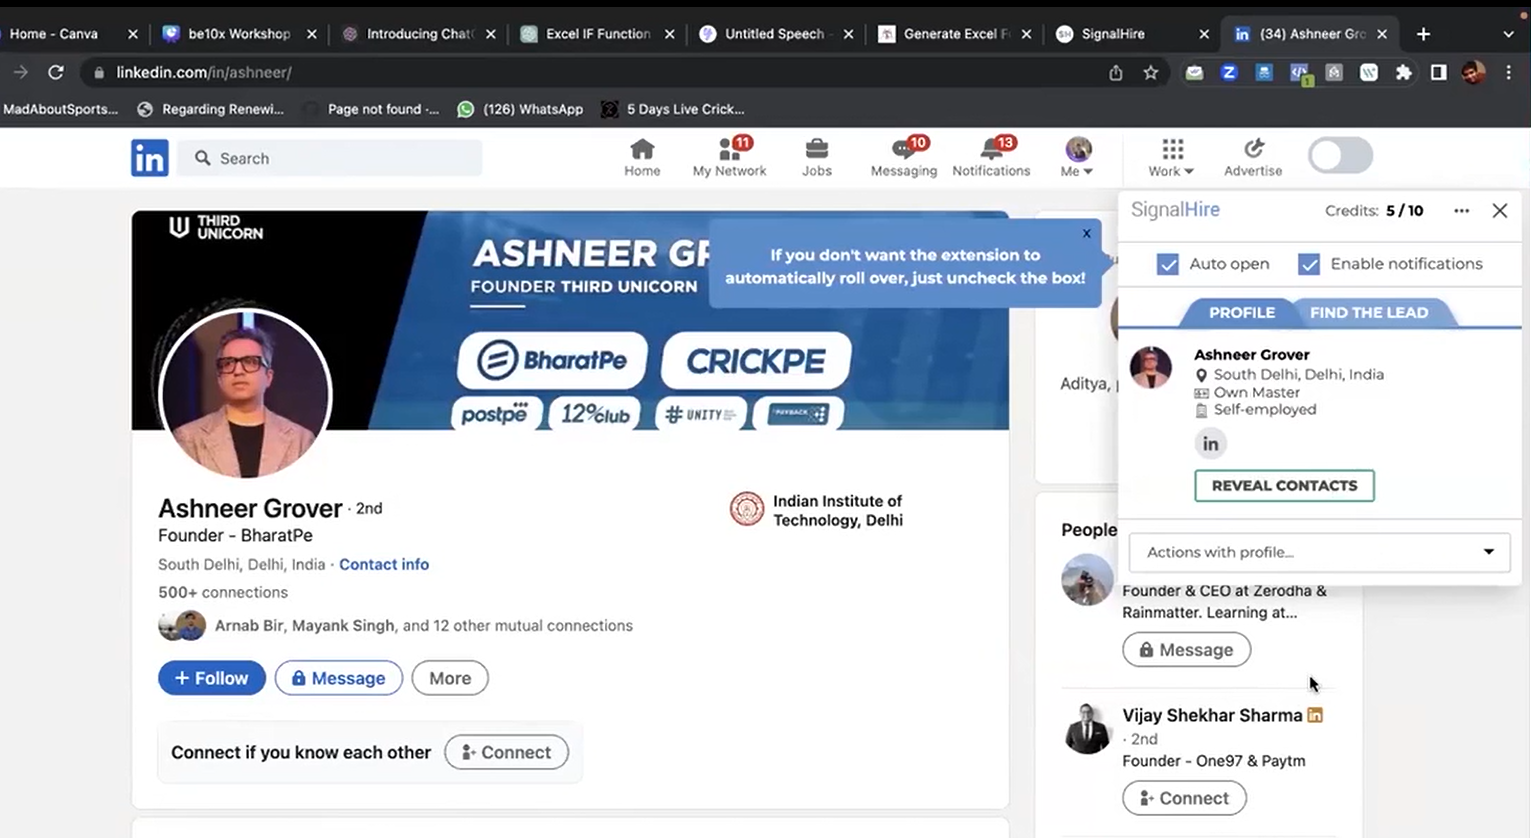Open the Vijay Shekhar Sharma LinkedIn Premium badge
This screenshot has width=1531, height=838.
tap(1315, 715)
